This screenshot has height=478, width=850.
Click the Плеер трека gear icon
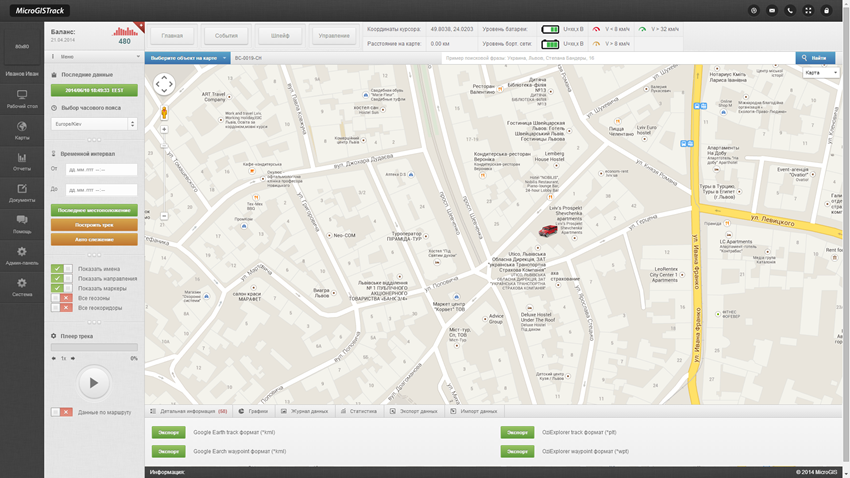coord(54,336)
